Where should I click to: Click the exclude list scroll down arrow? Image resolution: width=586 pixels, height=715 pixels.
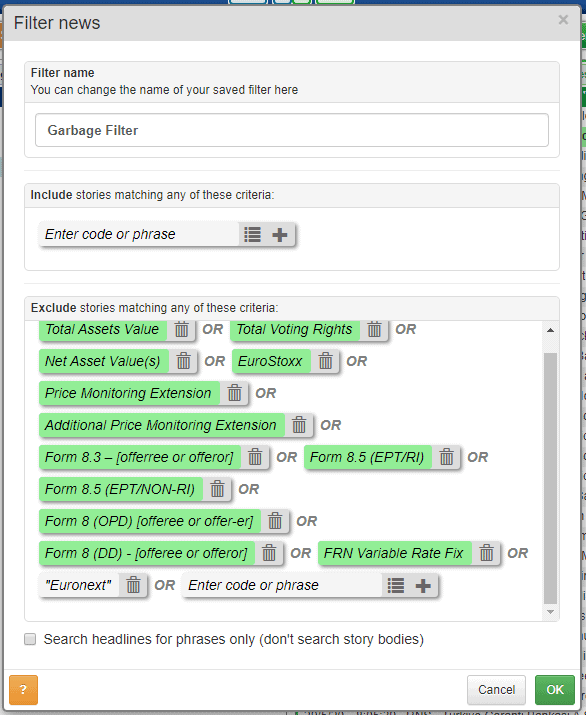pos(550,612)
